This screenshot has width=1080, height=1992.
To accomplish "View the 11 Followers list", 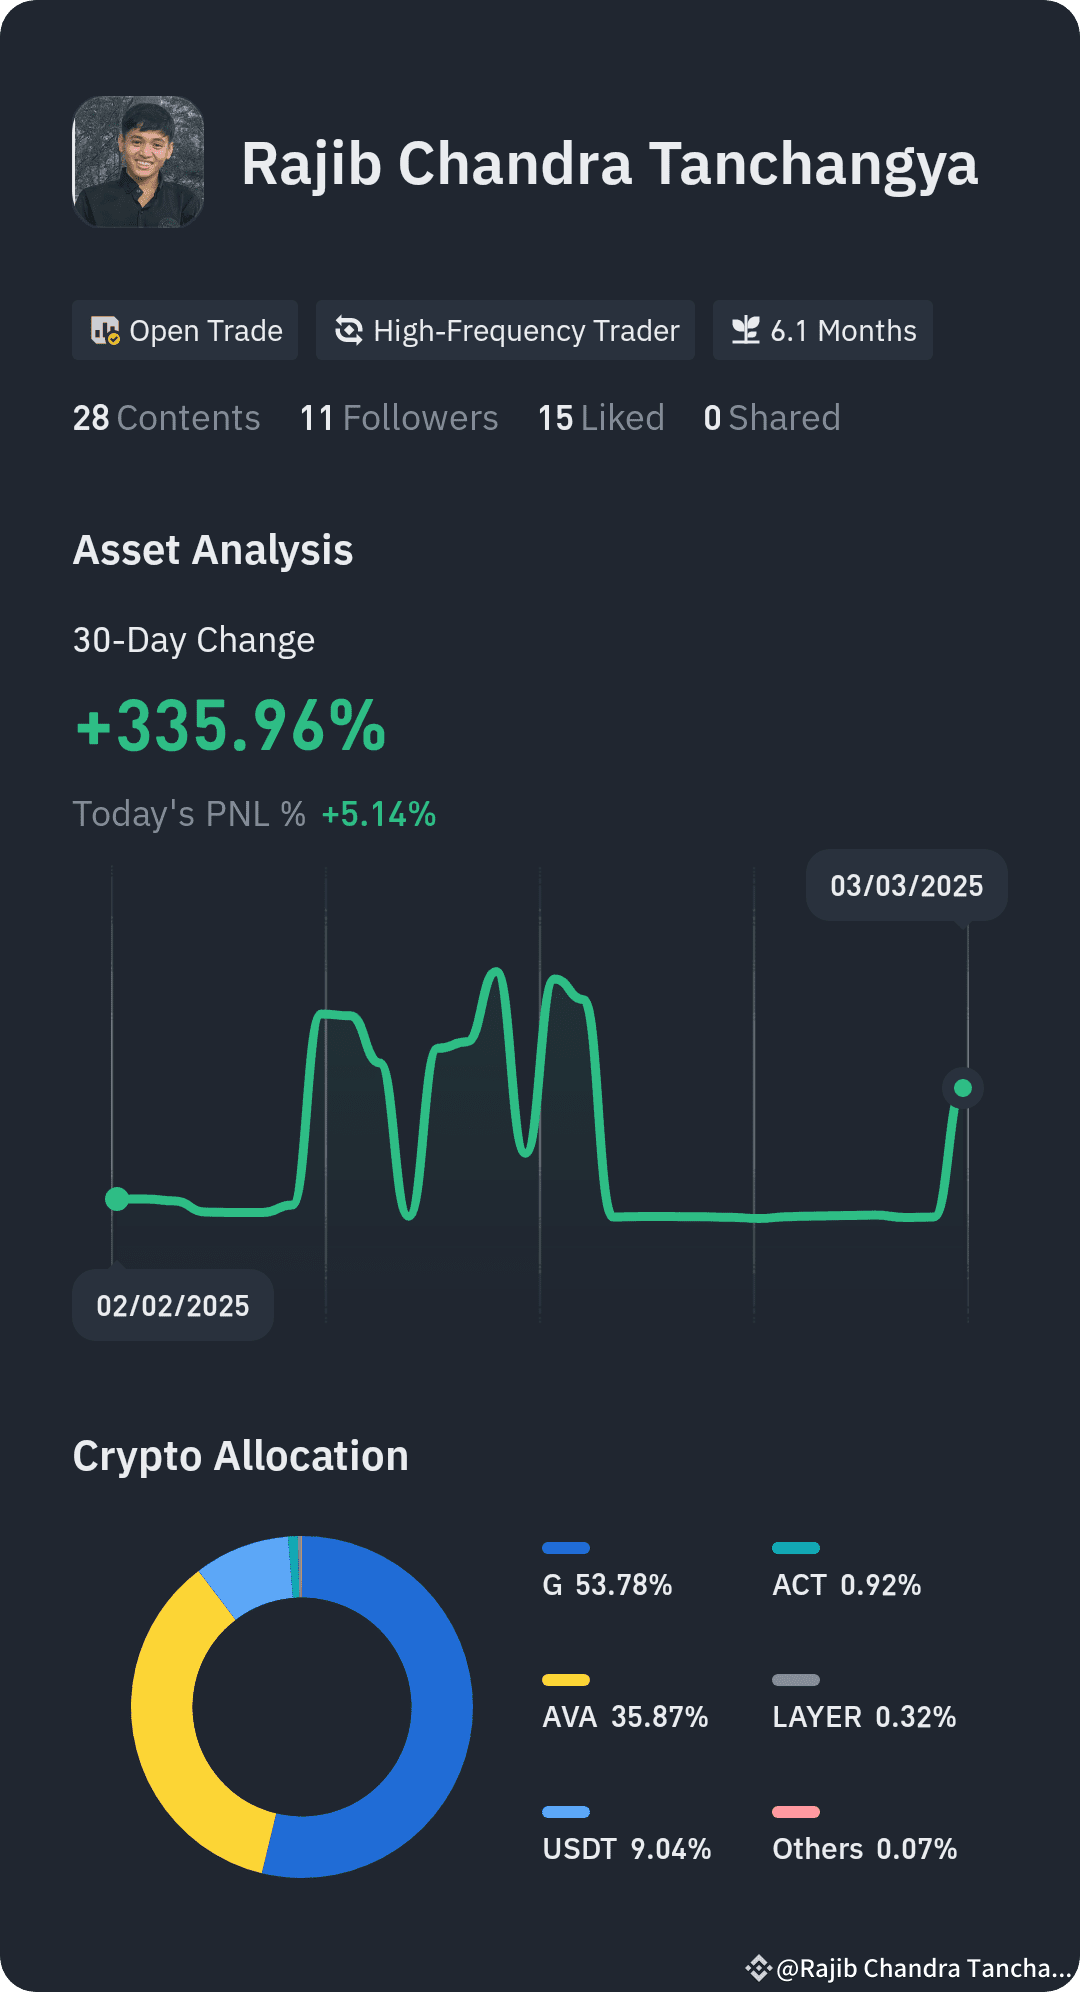I will point(398,418).
